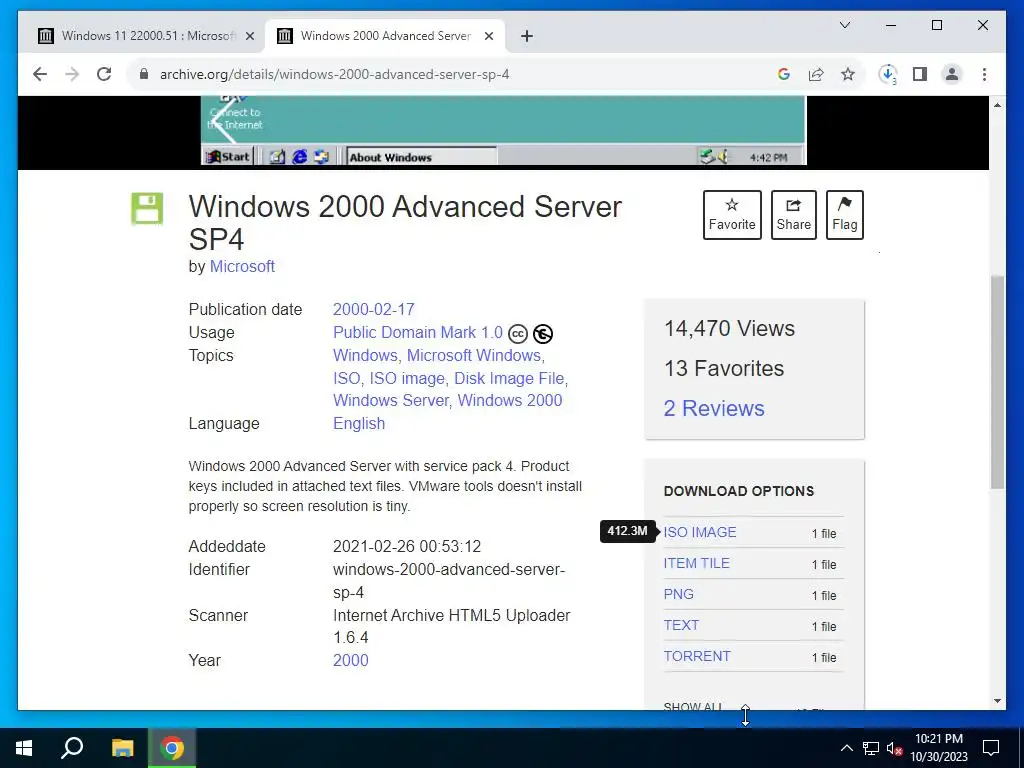Viewport: 1024px width, 768px height.
Task: Click the site padlock icon
Action: [x=144, y=74]
